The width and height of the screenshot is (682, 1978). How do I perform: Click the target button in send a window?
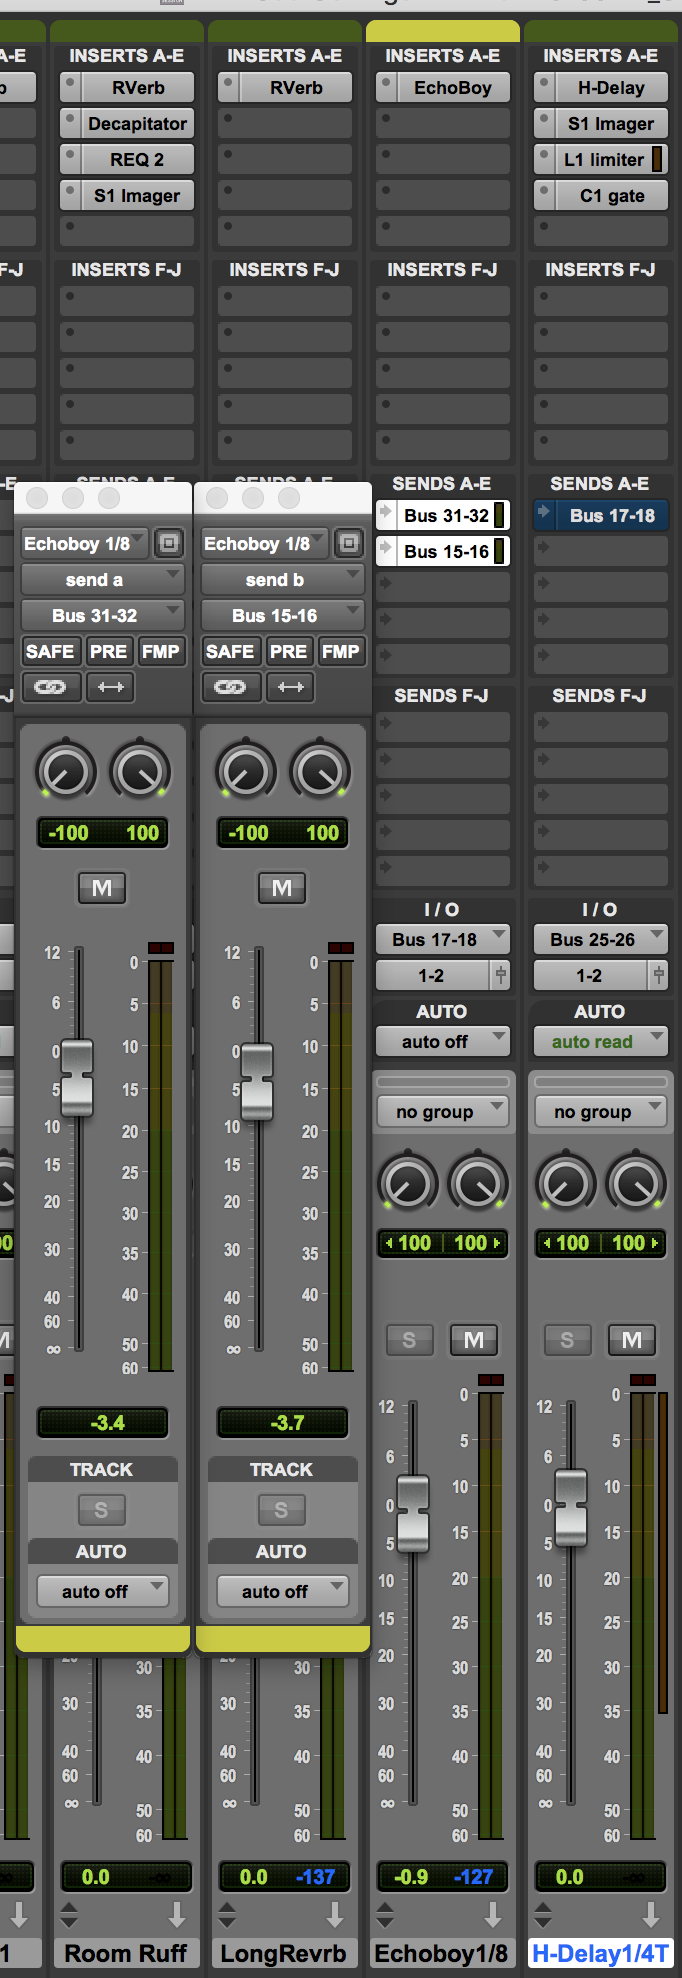click(x=169, y=543)
